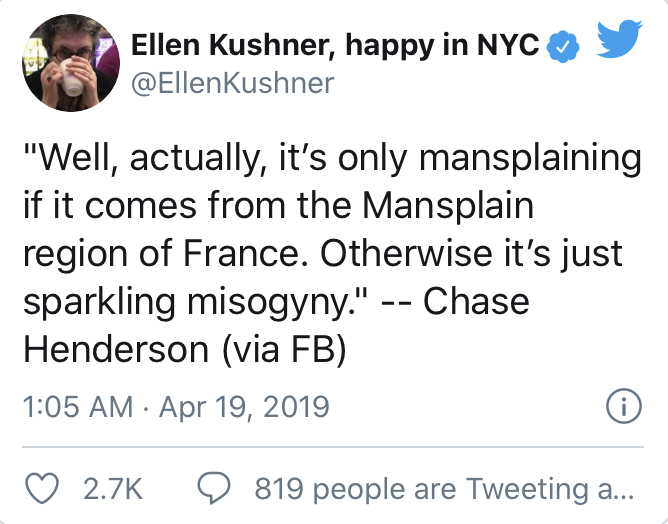Image resolution: width=668 pixels, height=524 pixels.
Task: Open Ellen Kushner's profile photo
Action: tap(71, 63)
